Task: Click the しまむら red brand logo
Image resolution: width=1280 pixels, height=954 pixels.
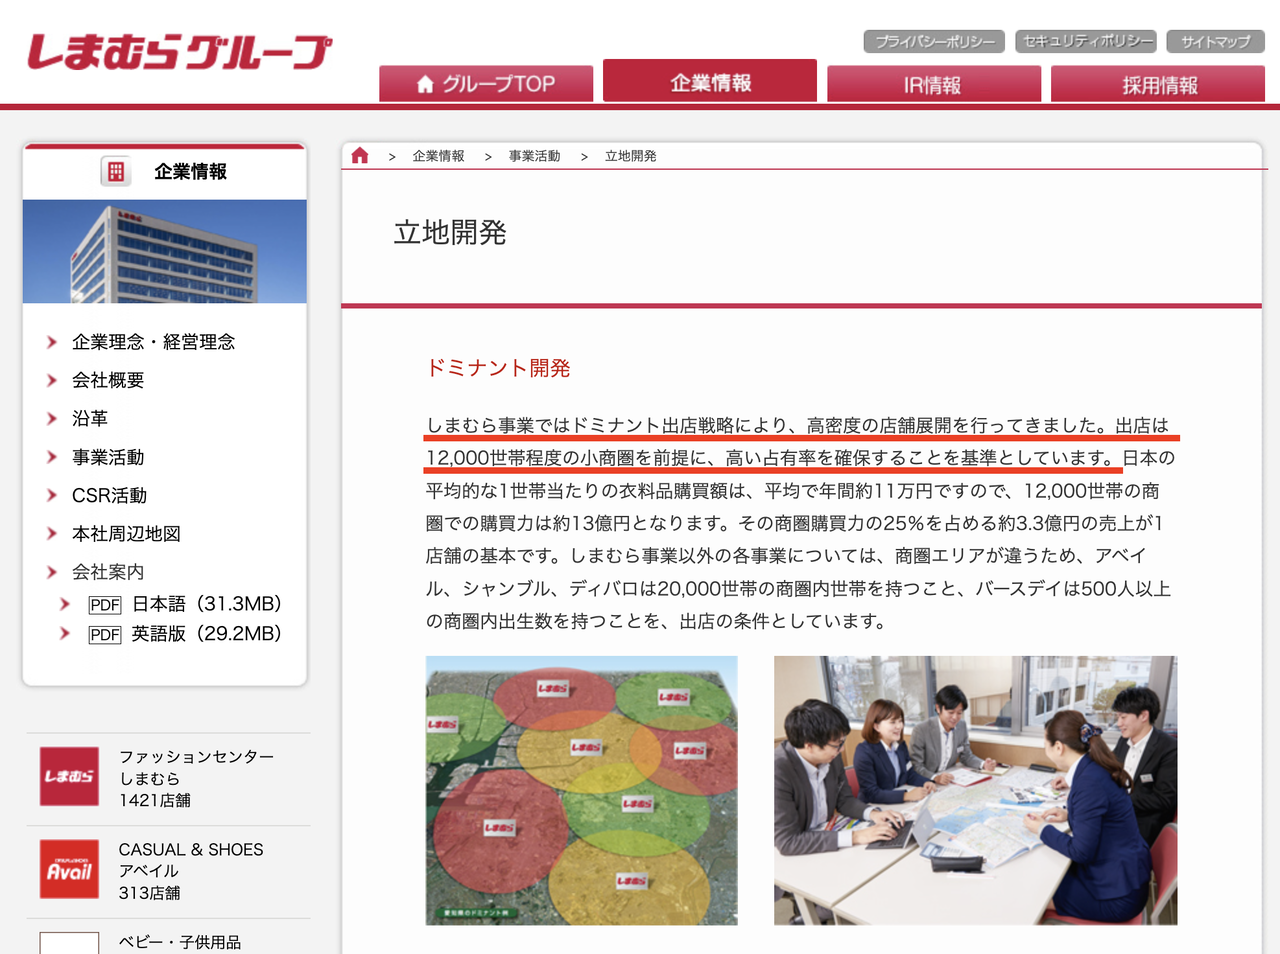Action: 69,776
